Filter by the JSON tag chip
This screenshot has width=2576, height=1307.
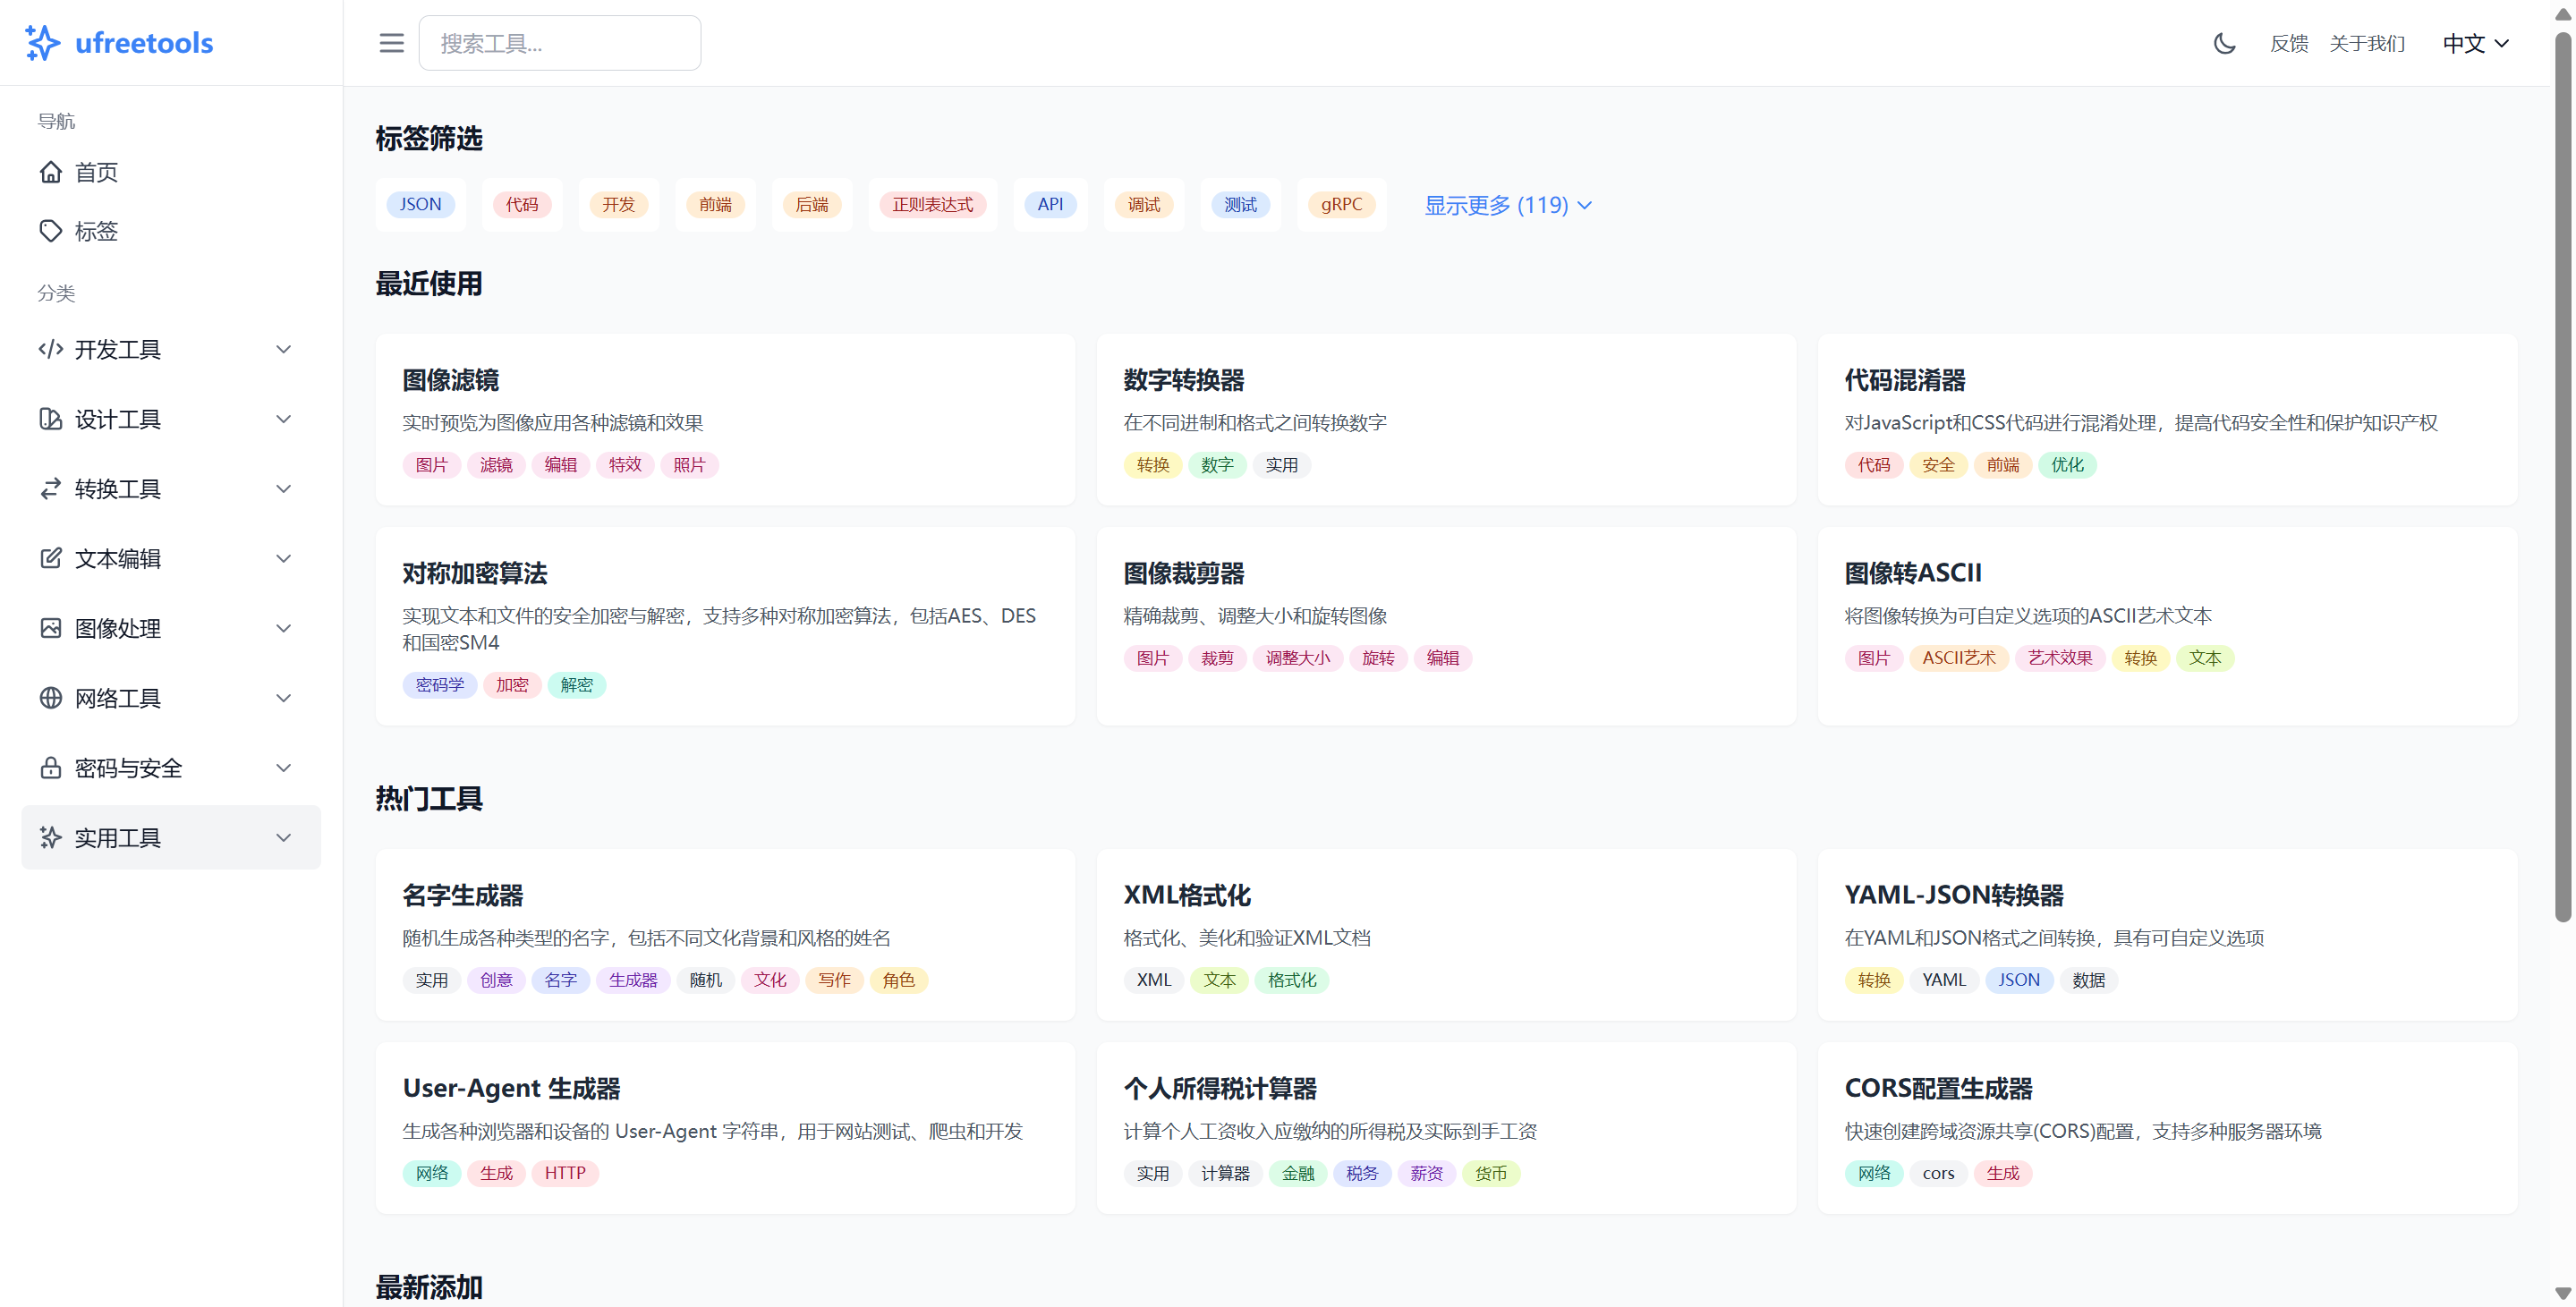point(421,204)
